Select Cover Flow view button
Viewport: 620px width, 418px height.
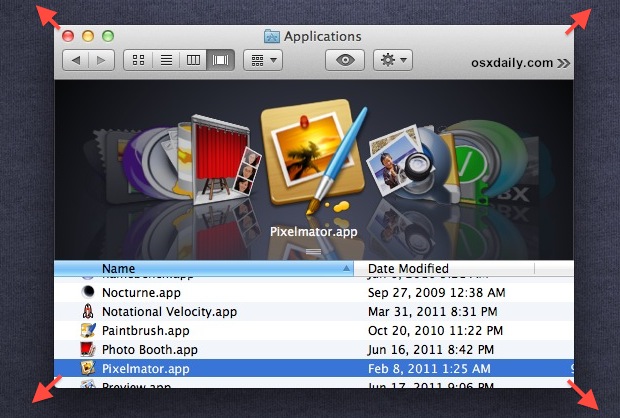click(220, 60)
